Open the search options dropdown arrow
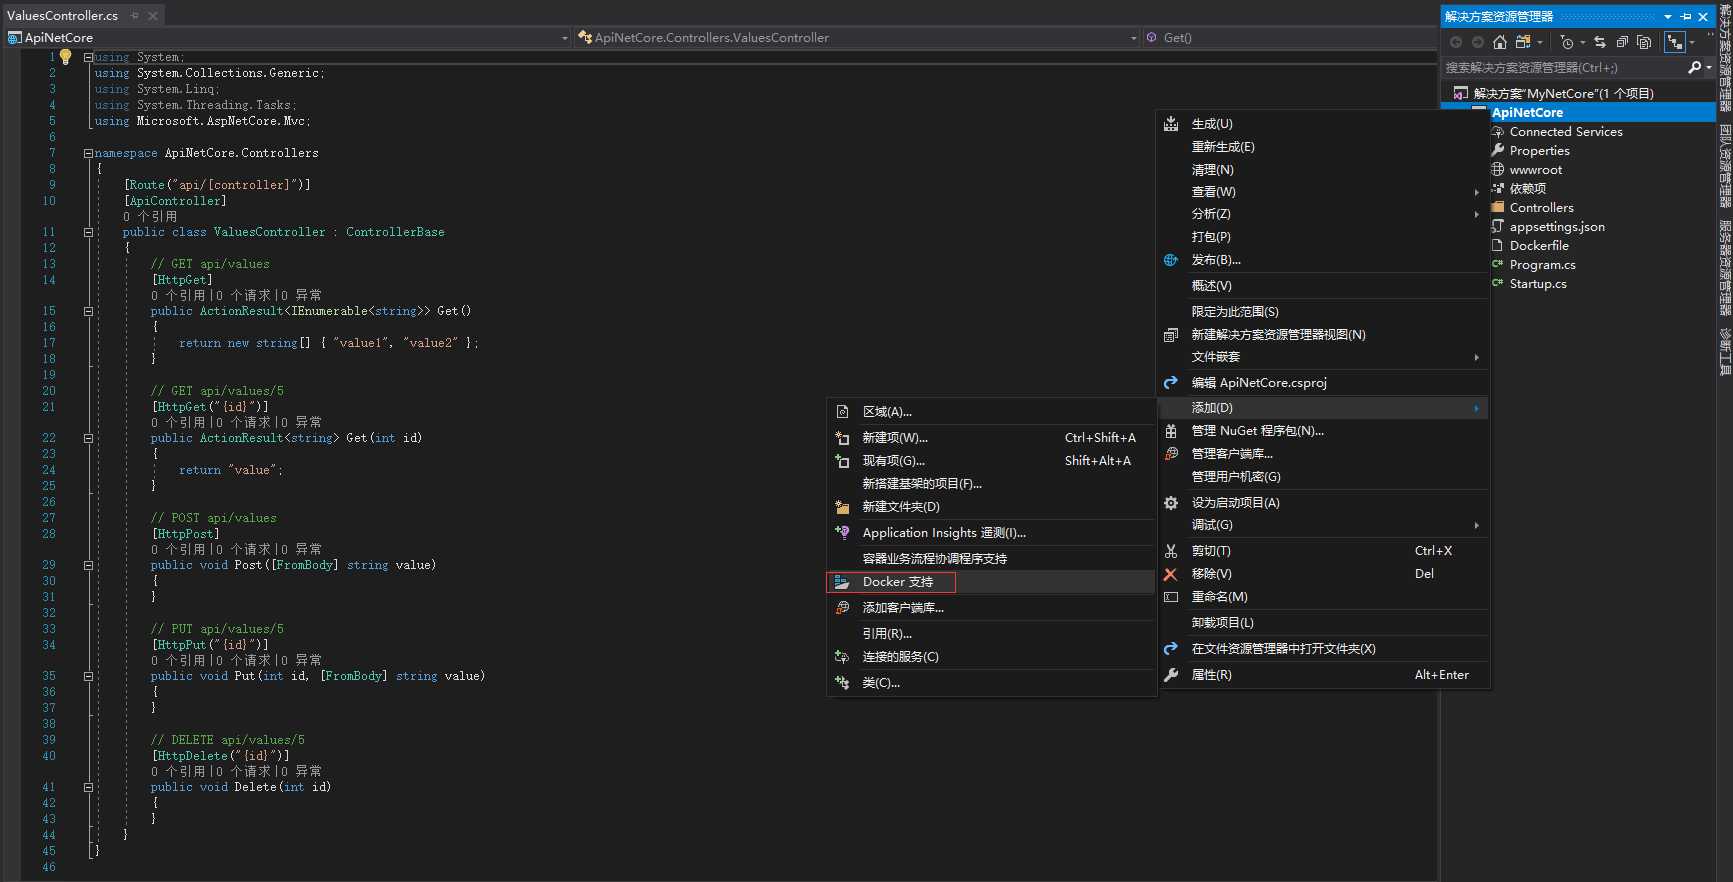Viewport: 1733px width, 882px height. point(1709,67)
